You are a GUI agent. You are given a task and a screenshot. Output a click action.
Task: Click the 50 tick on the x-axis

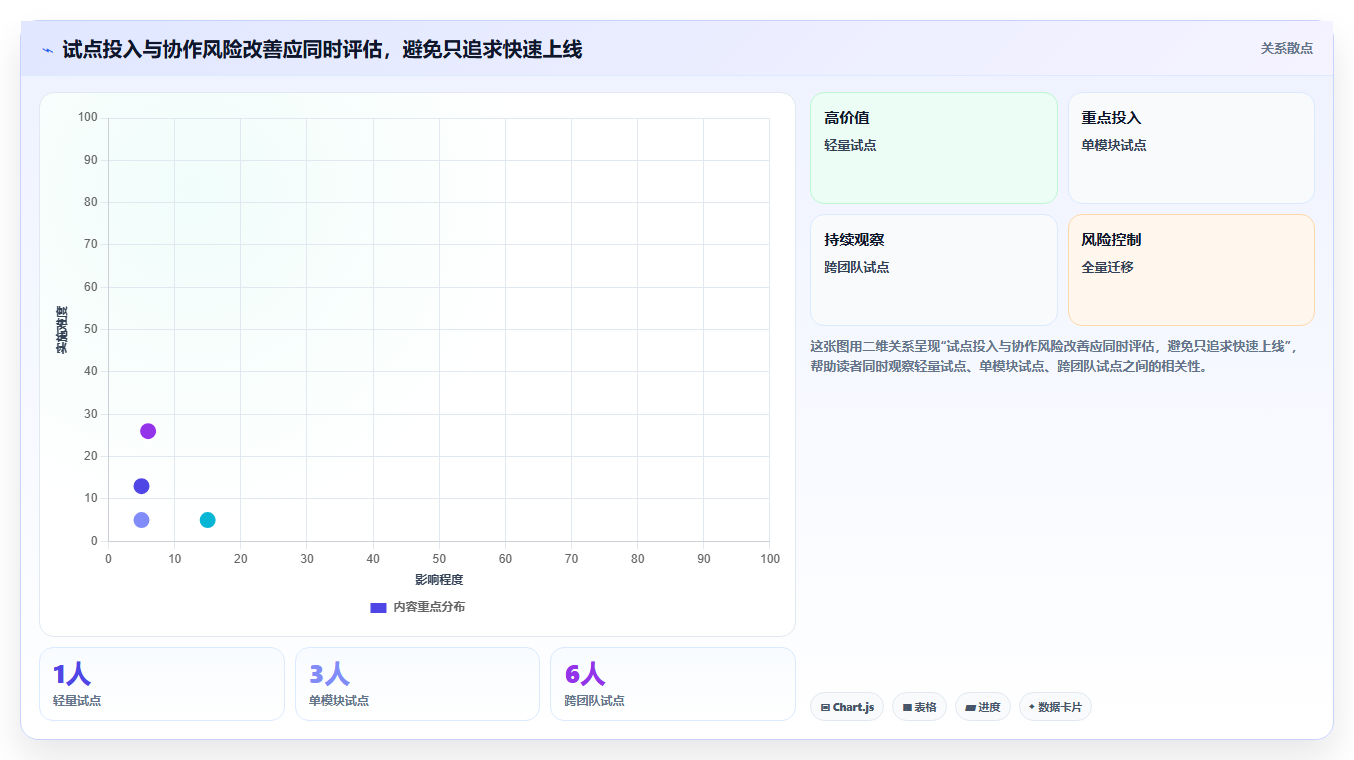[439, 559]
